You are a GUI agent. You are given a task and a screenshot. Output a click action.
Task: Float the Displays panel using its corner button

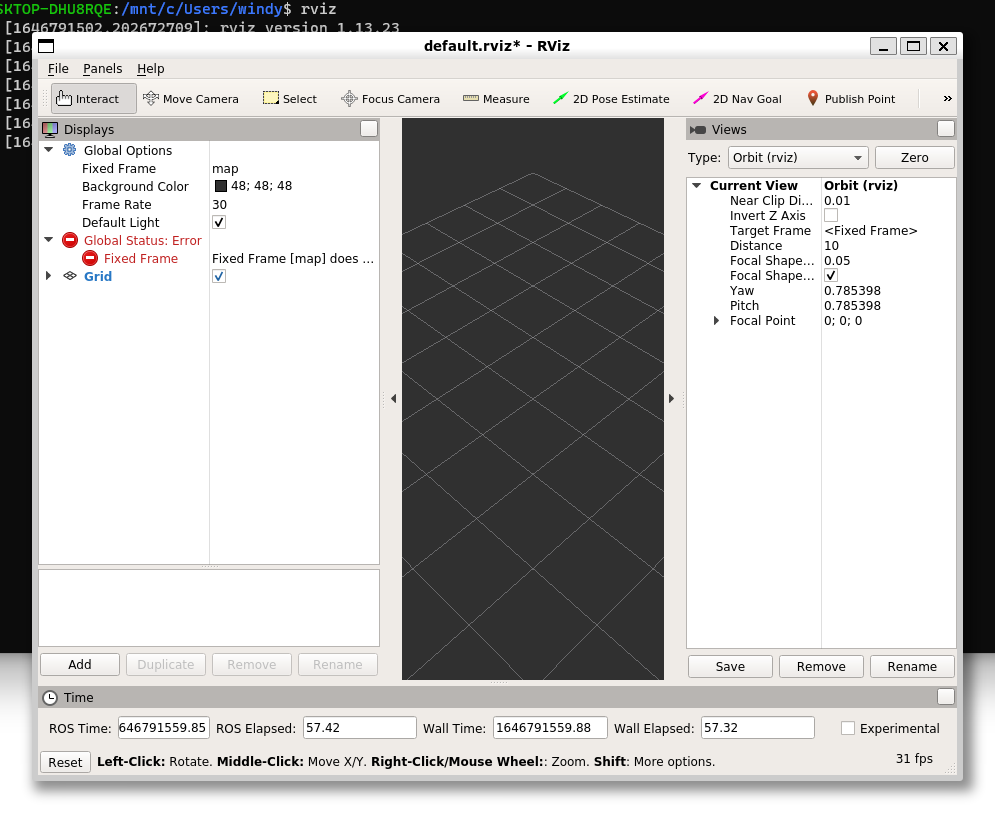tap(369, 129)
